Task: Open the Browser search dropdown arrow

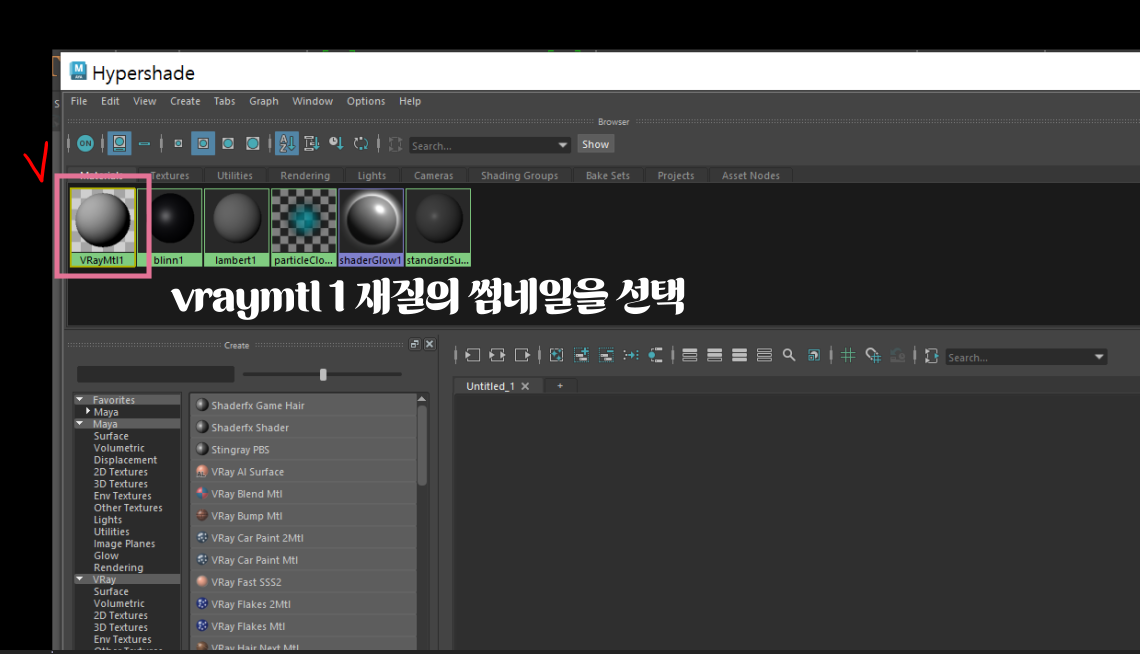Action: [x=563, y=145]
